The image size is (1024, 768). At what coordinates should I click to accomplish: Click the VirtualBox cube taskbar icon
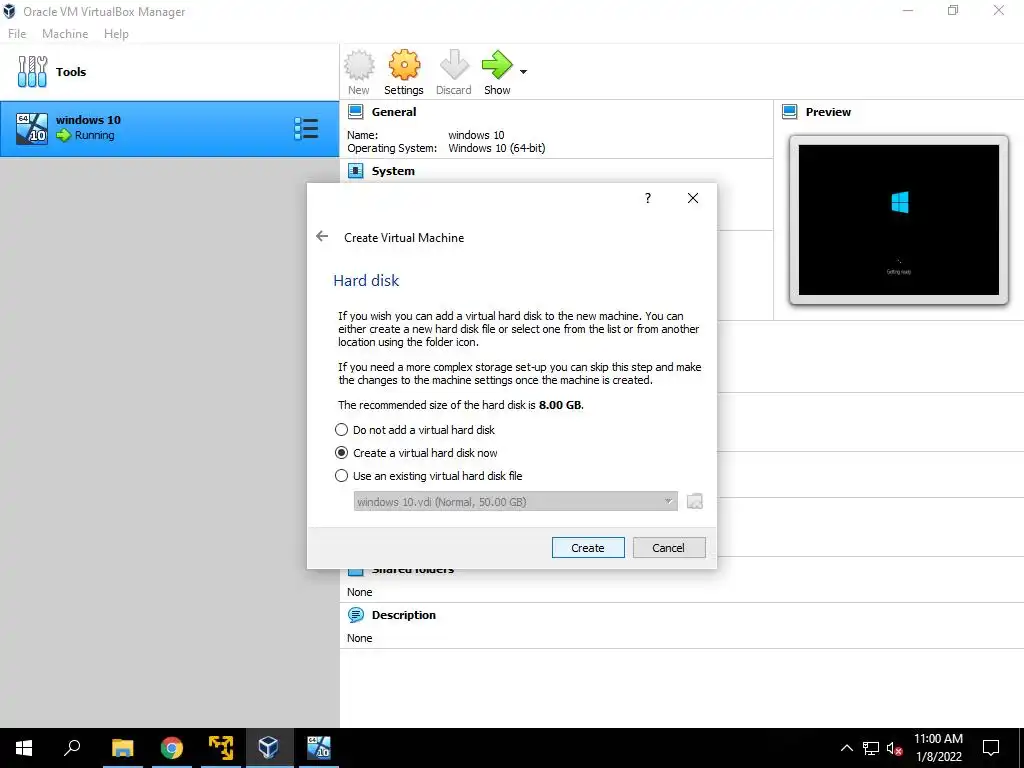click(x=268, y=748)
